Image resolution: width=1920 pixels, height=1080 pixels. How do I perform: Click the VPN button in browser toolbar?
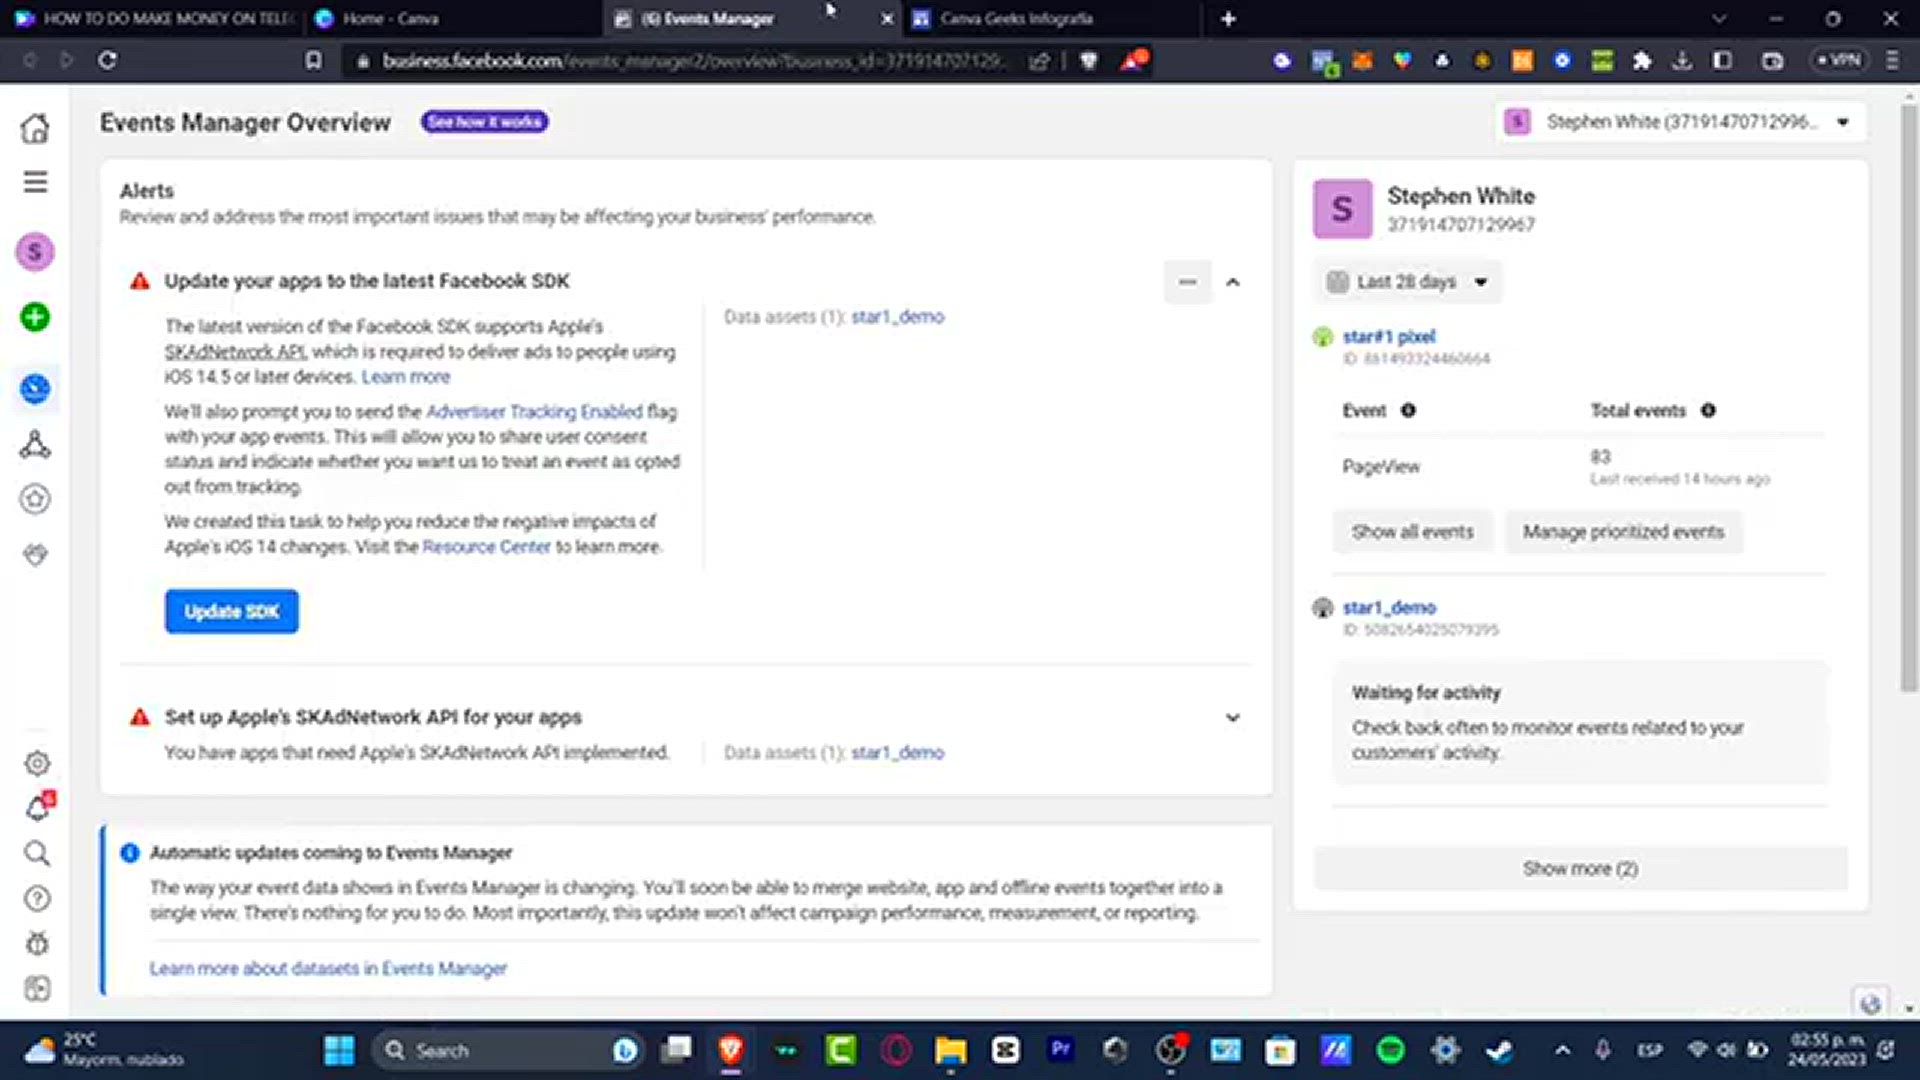pos(1840,60)
